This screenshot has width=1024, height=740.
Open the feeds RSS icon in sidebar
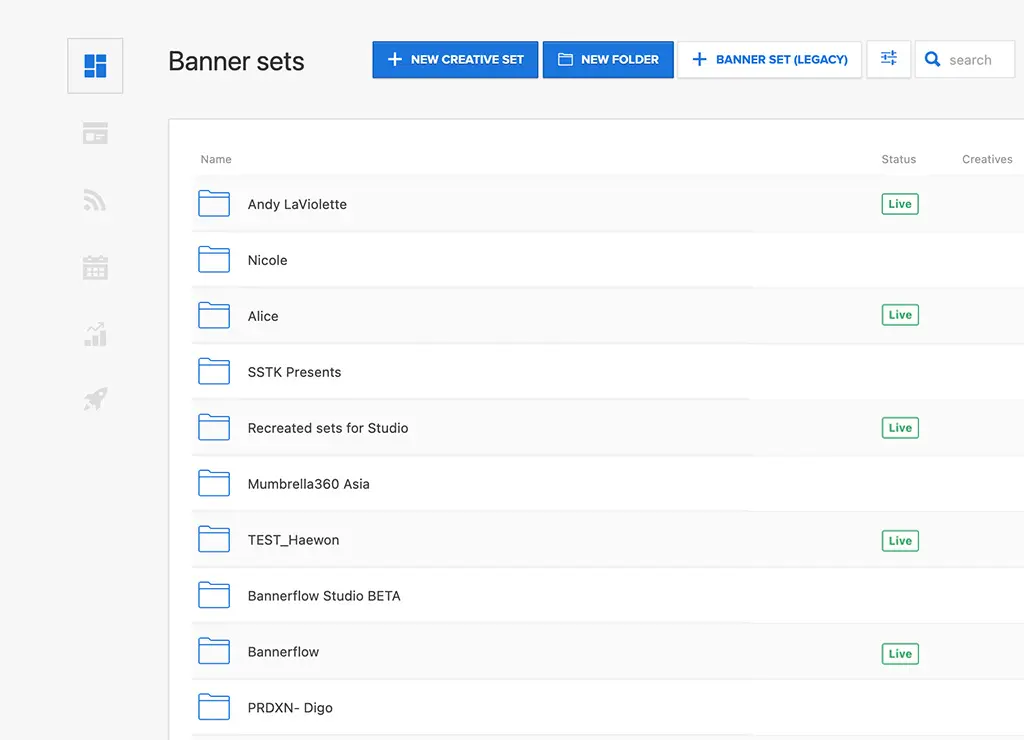point(95,201)
